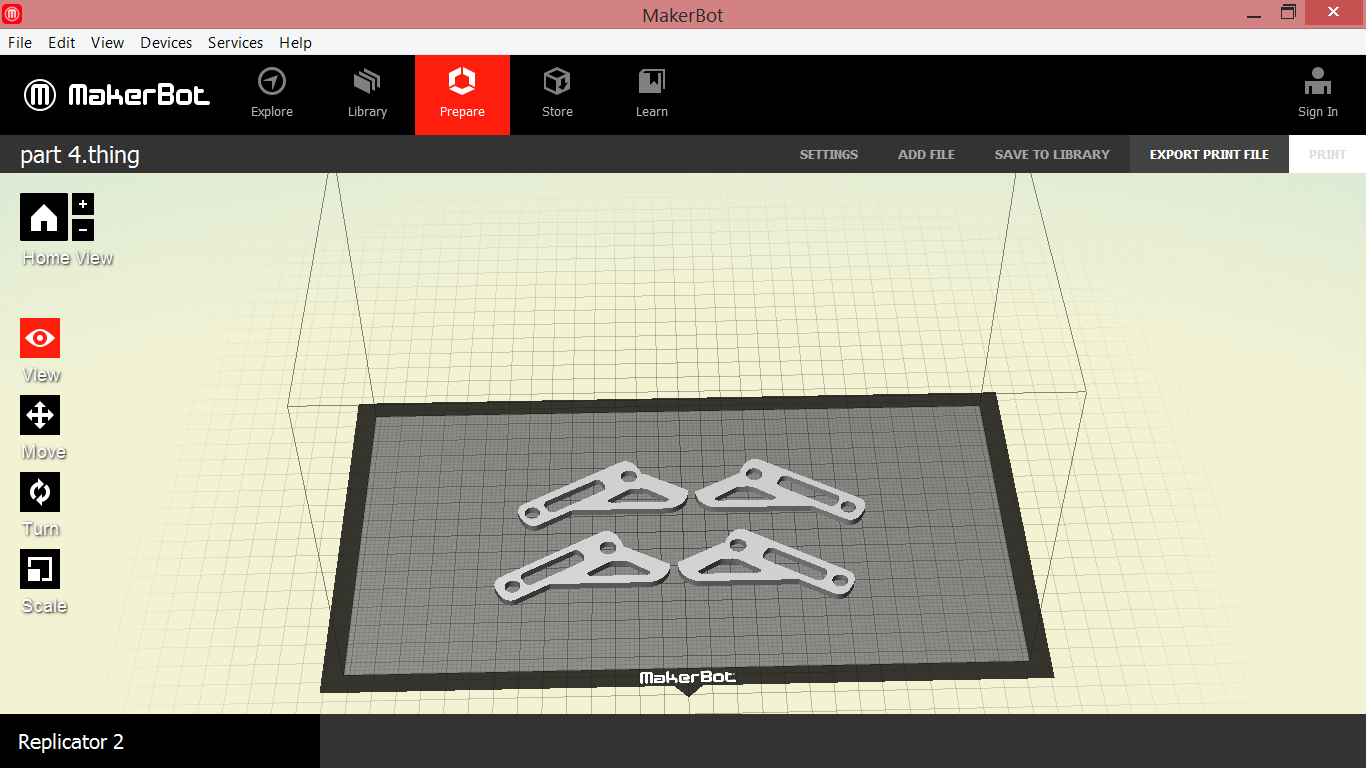
Task: Click the PRINT button
Action: click(1327, 155)
